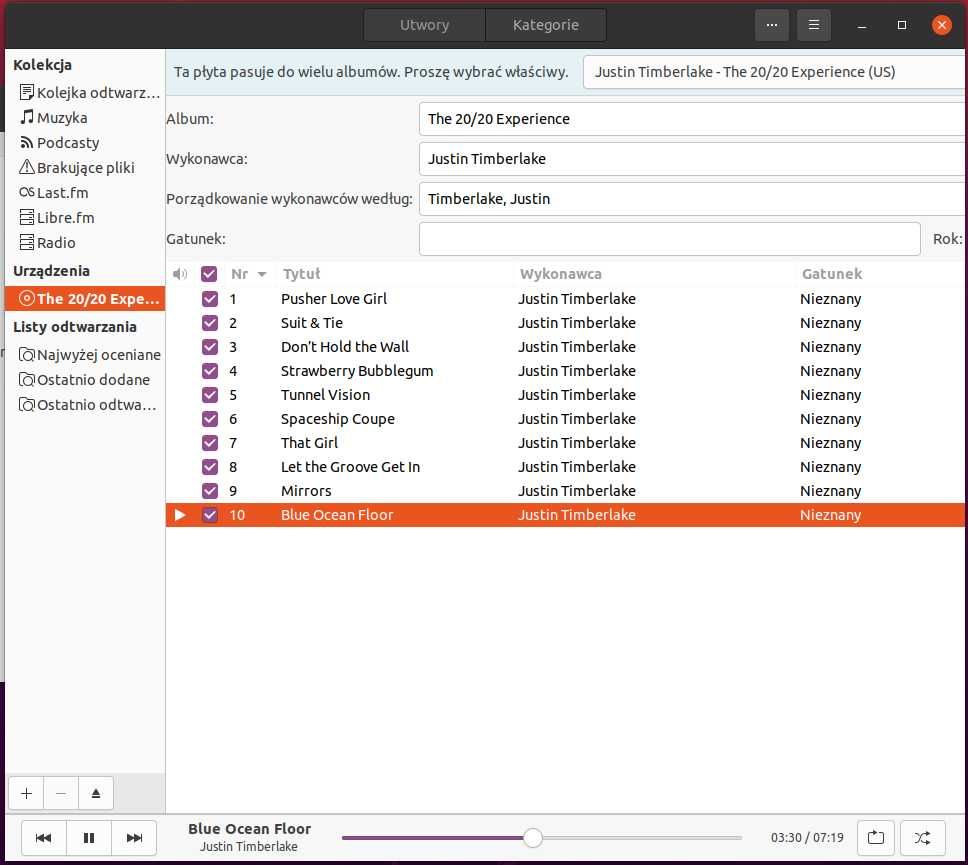The image size is (968, 865).
Task: Switch to Kategorie view
Action: click(x=546, y=25)
